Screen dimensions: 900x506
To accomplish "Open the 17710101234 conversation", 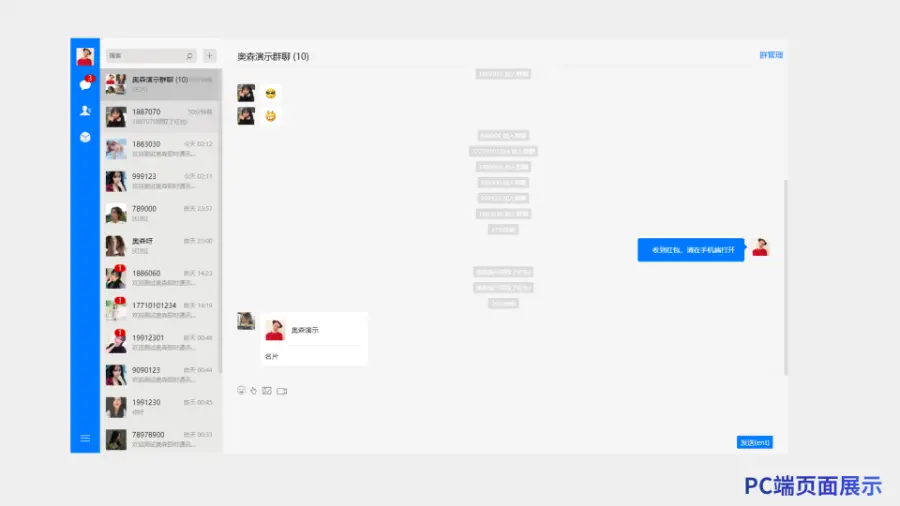I will 160,309.
